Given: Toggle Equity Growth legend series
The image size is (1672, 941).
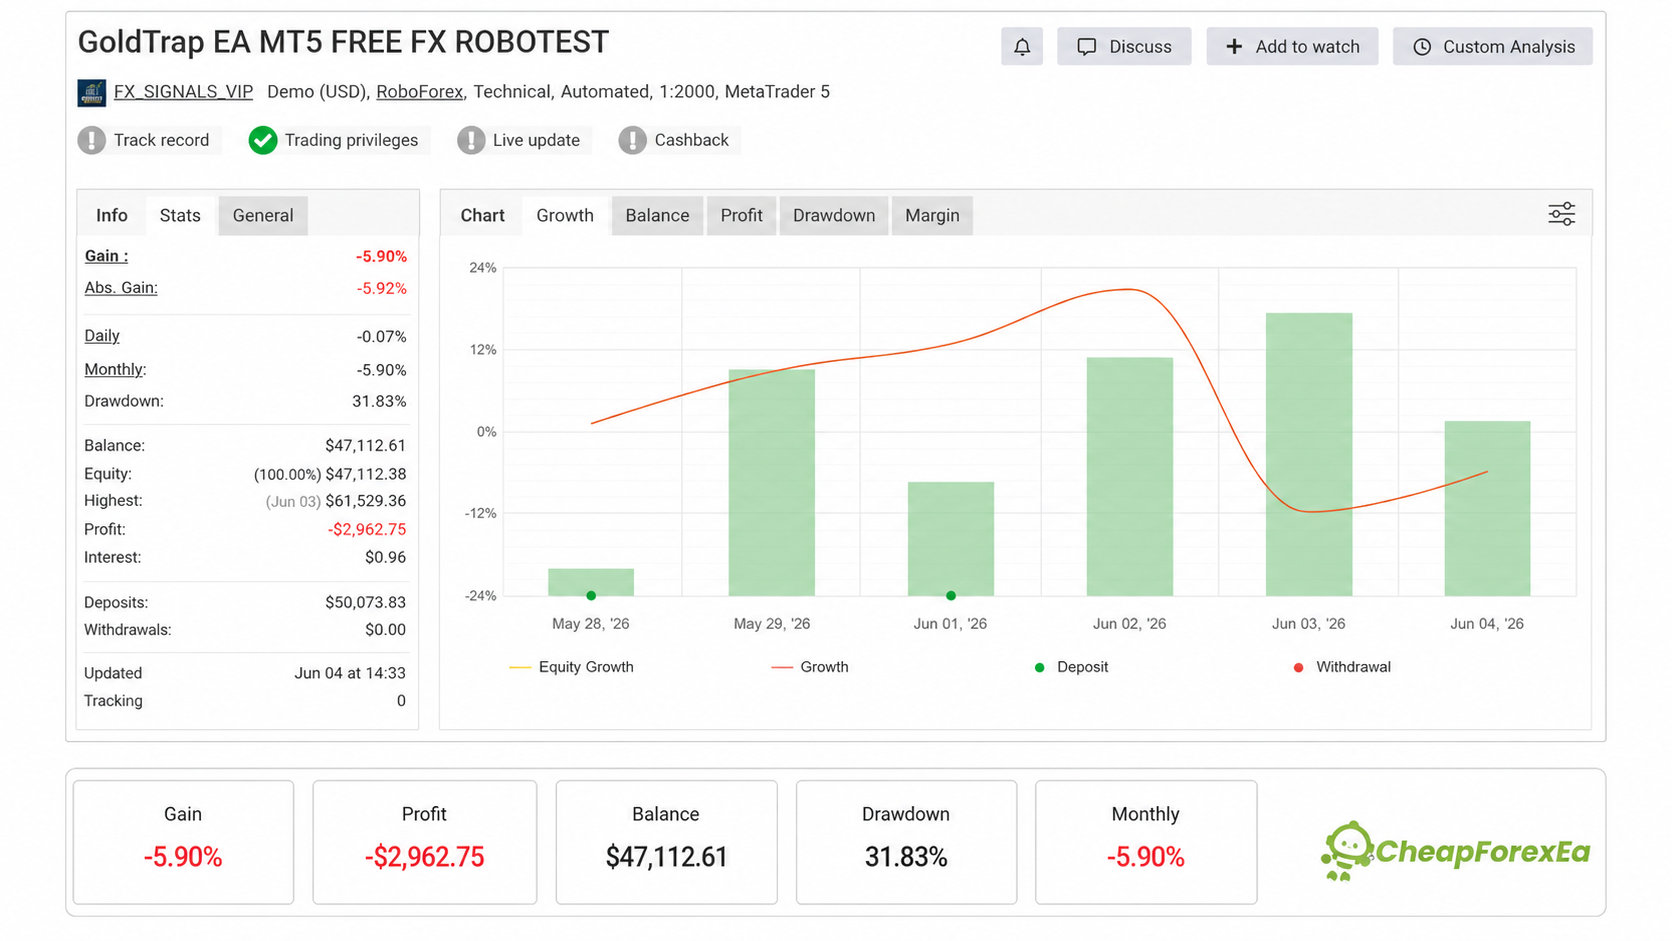Looking at the screenshot, I should pyautogui.click(x=572, y=667).
